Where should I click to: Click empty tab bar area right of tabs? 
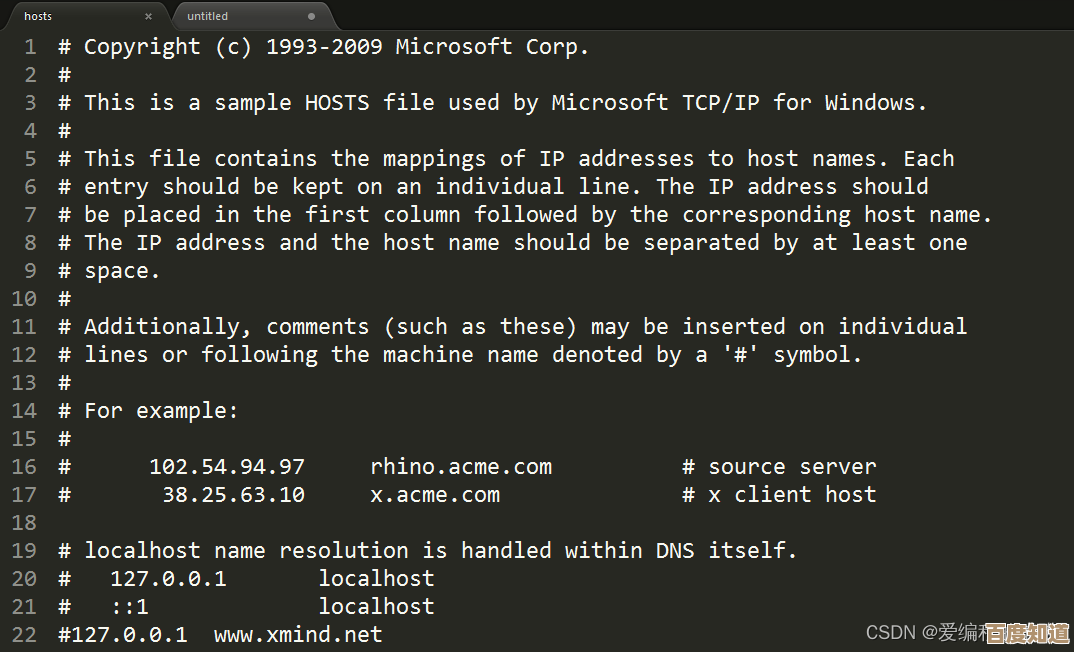[x=700, y=16]
